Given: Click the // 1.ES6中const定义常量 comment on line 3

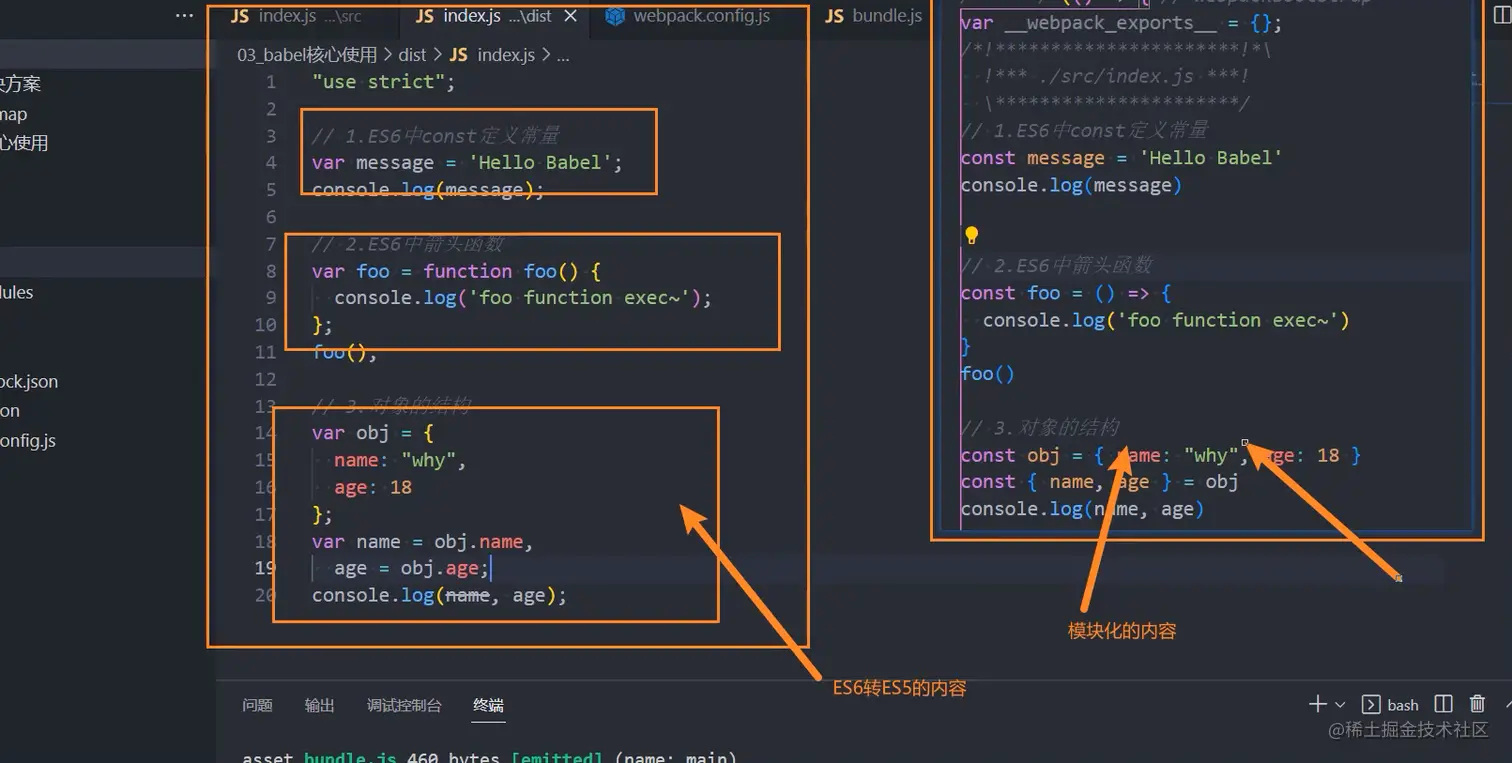Looking at the screenshot, I should 435,136.
